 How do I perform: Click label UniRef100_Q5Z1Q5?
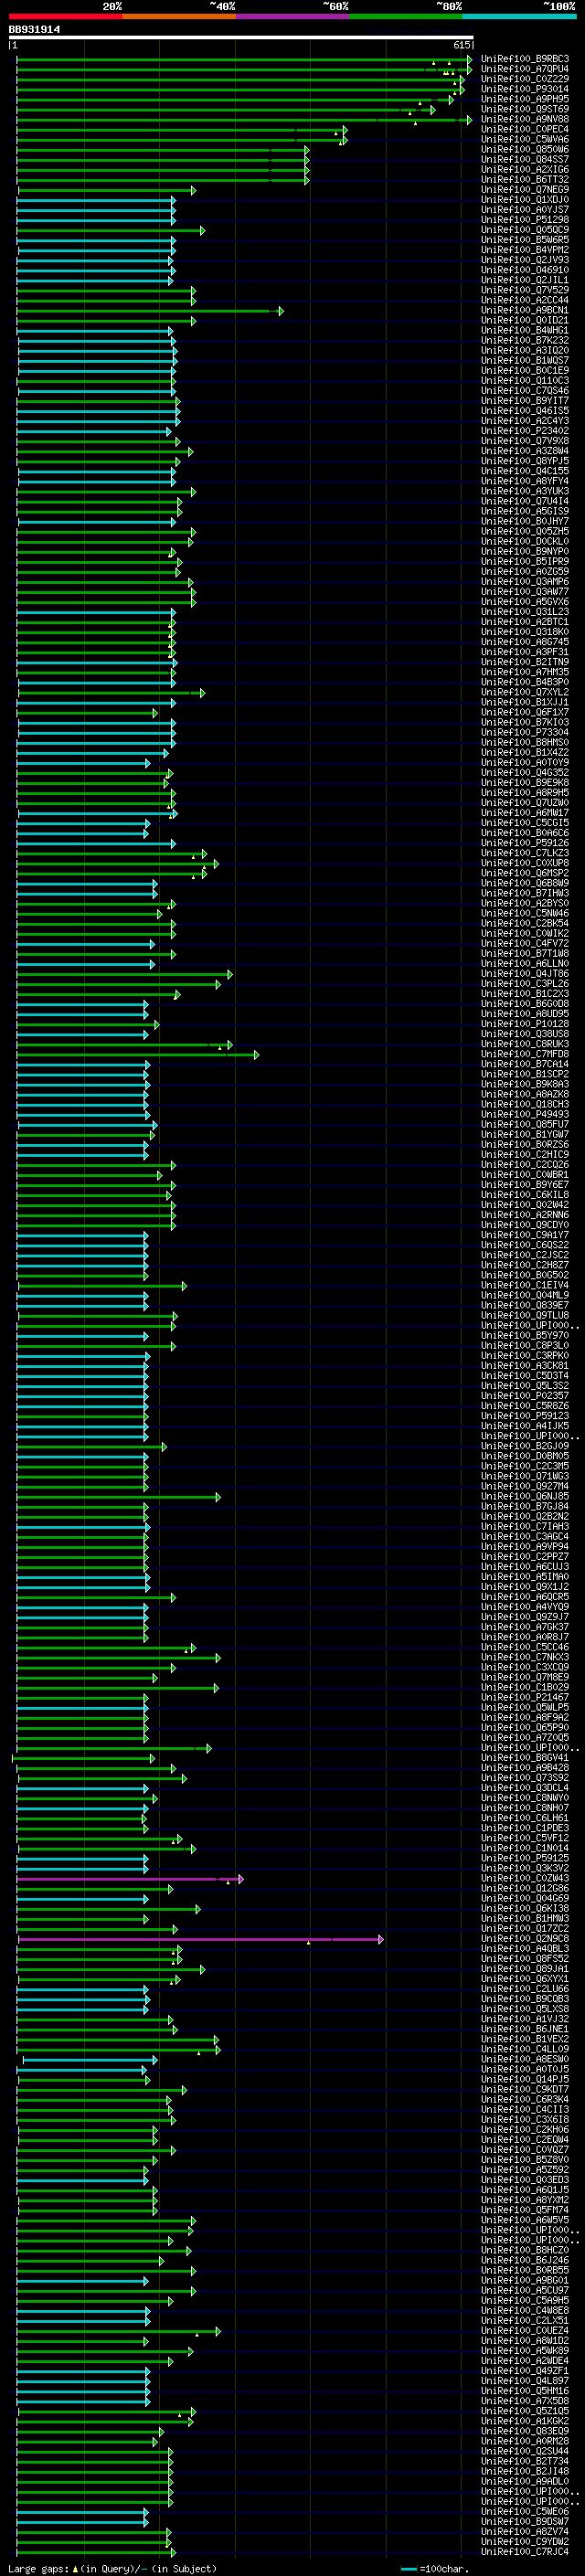click(524, 2412)
